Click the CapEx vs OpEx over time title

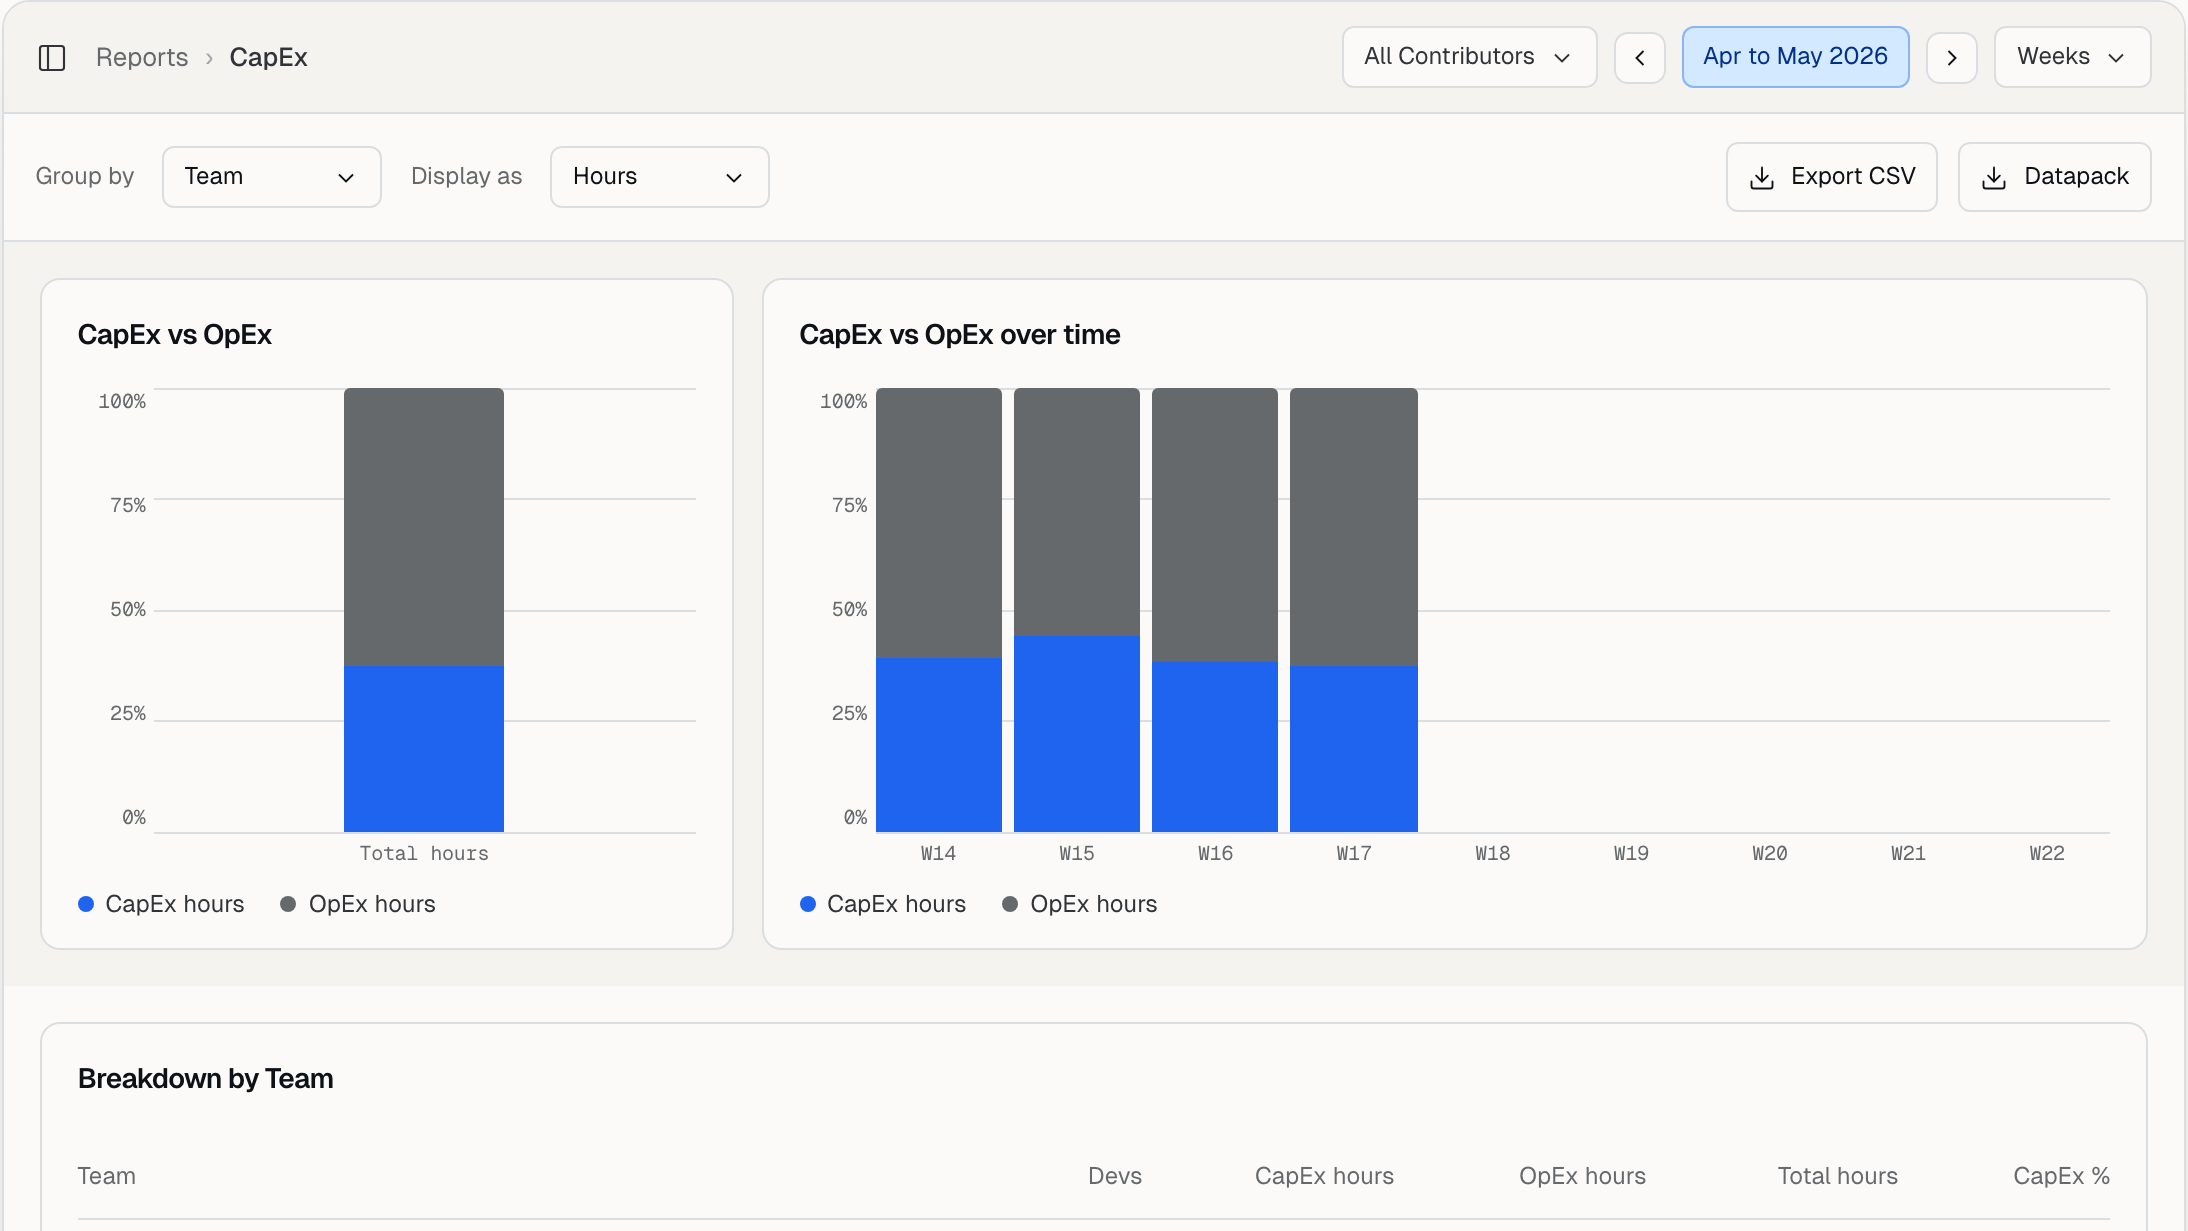[959, 335]
